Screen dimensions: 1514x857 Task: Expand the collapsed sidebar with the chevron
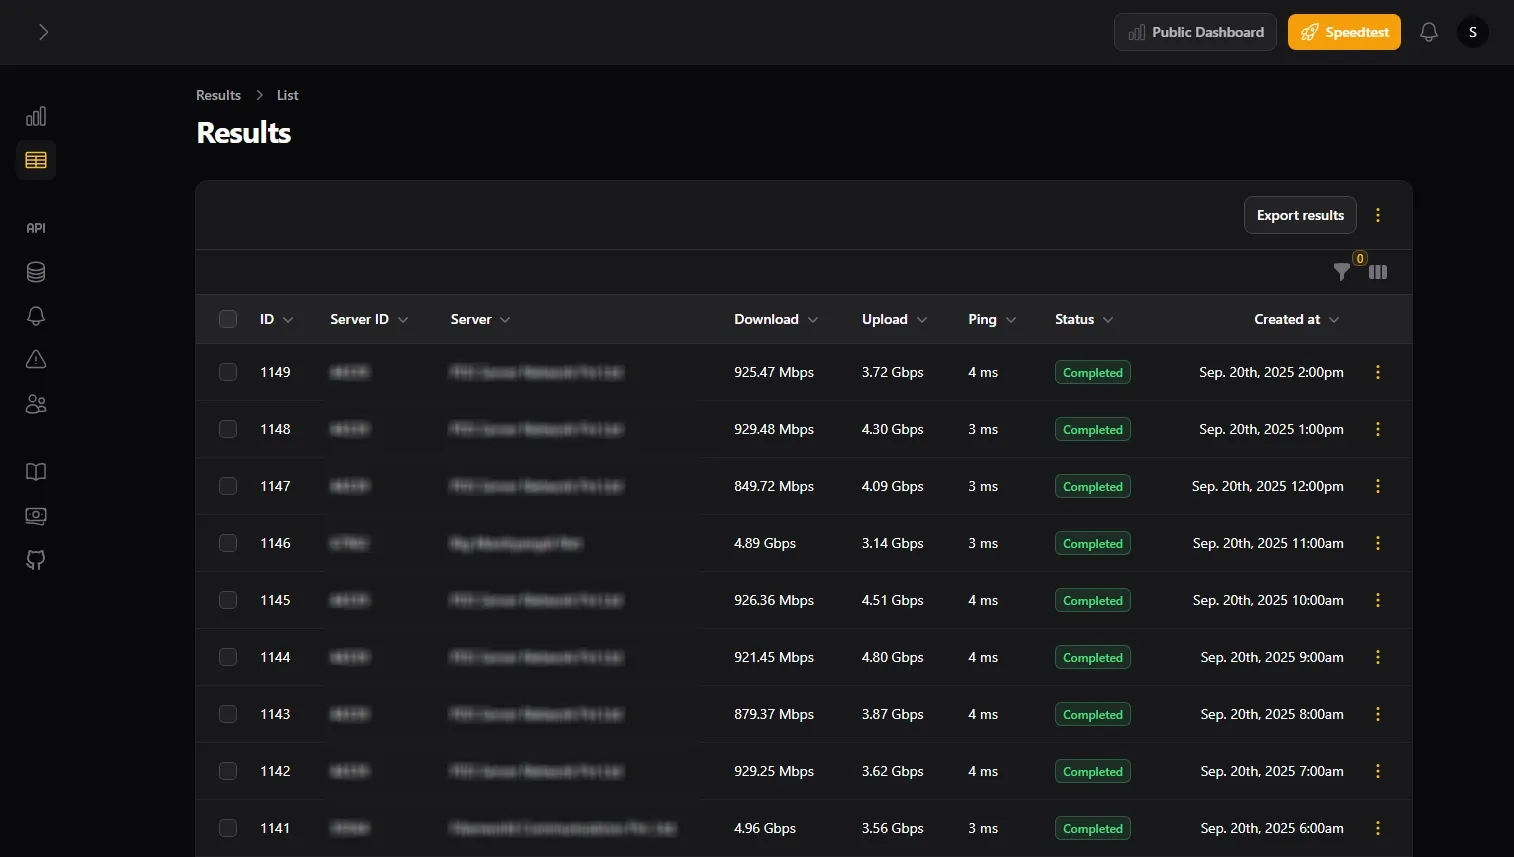(x=43, y=32)
